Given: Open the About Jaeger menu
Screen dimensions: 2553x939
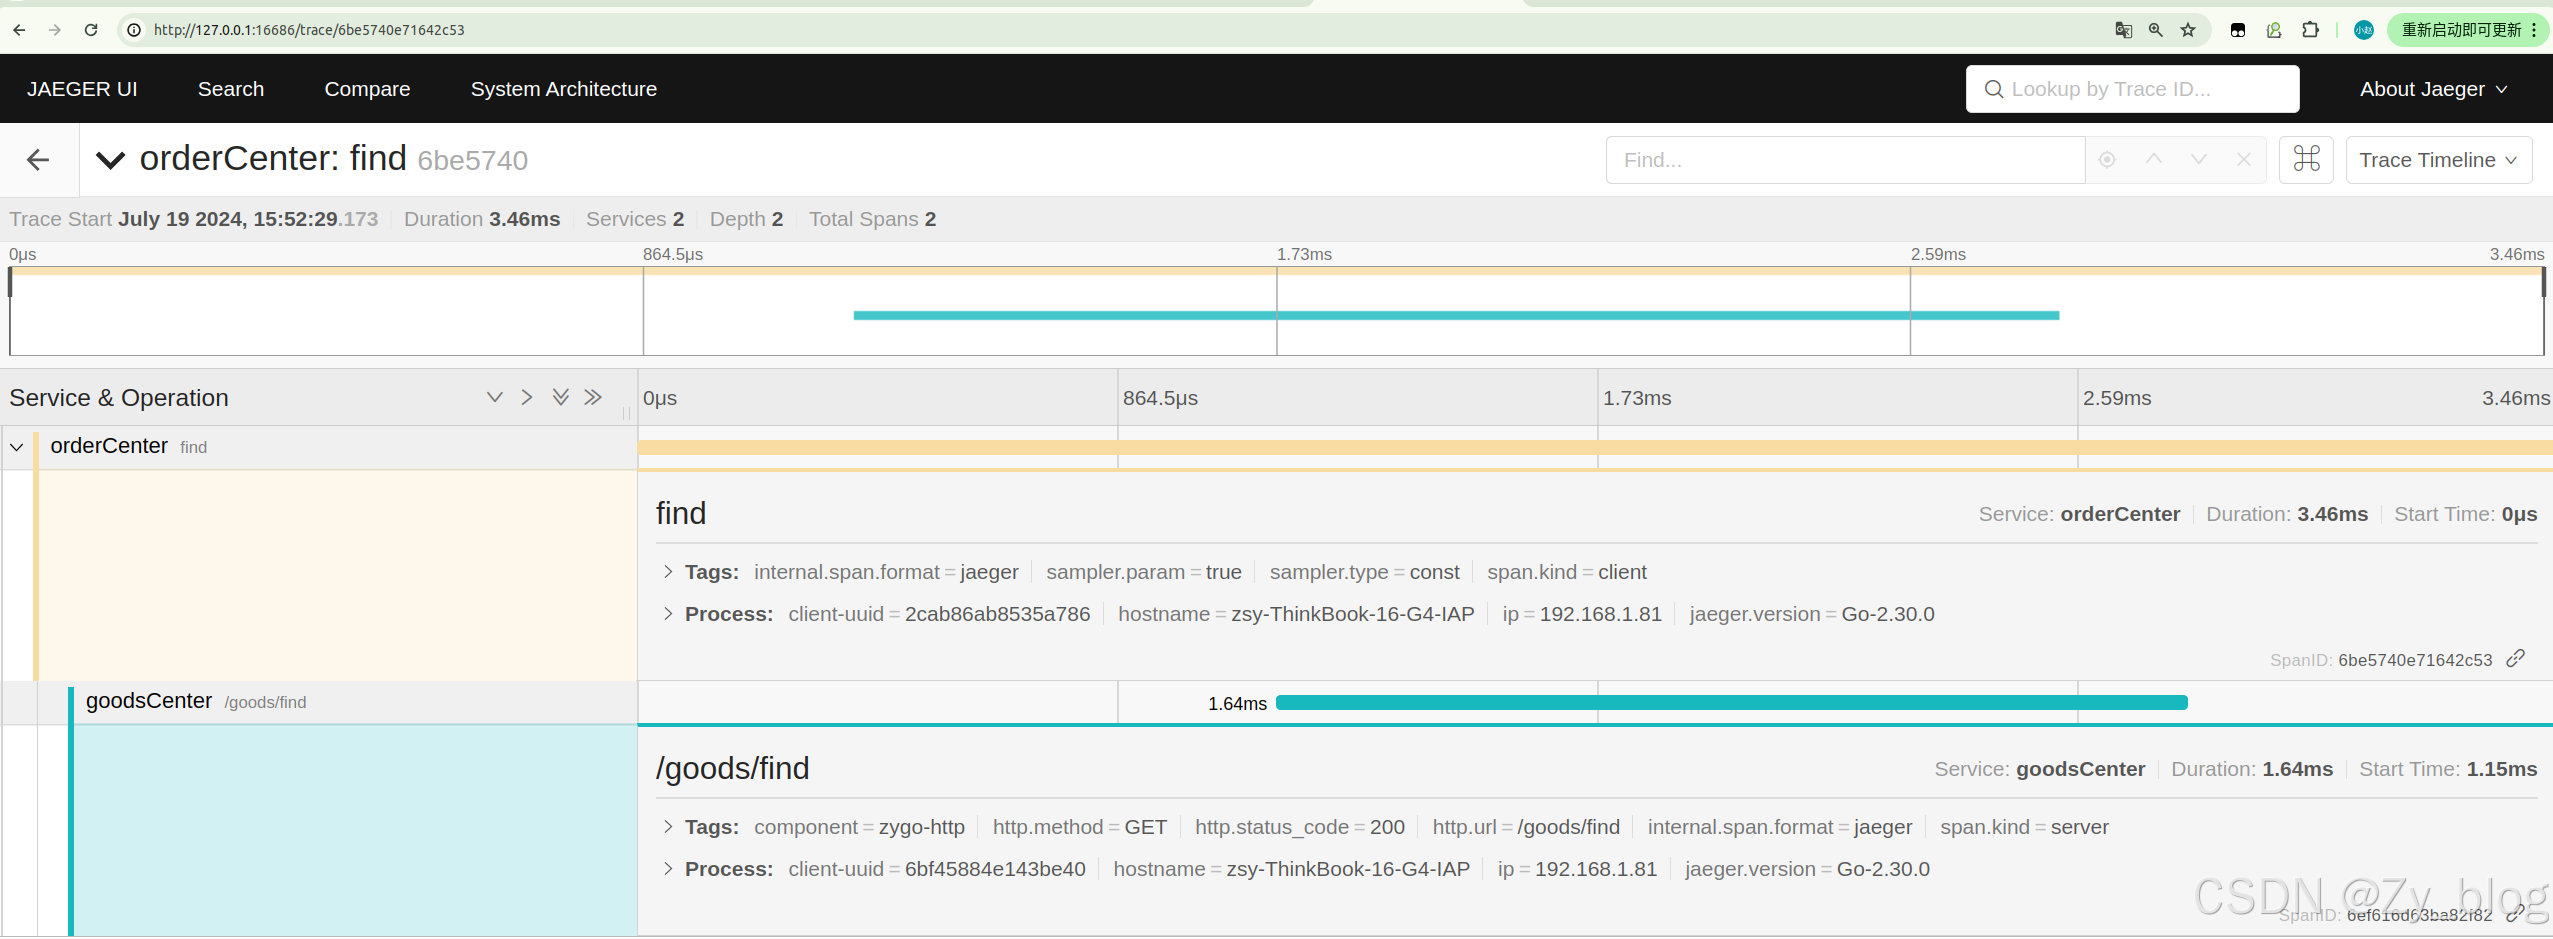Looking at the screenshot, I should click(x=2434, y=89).
